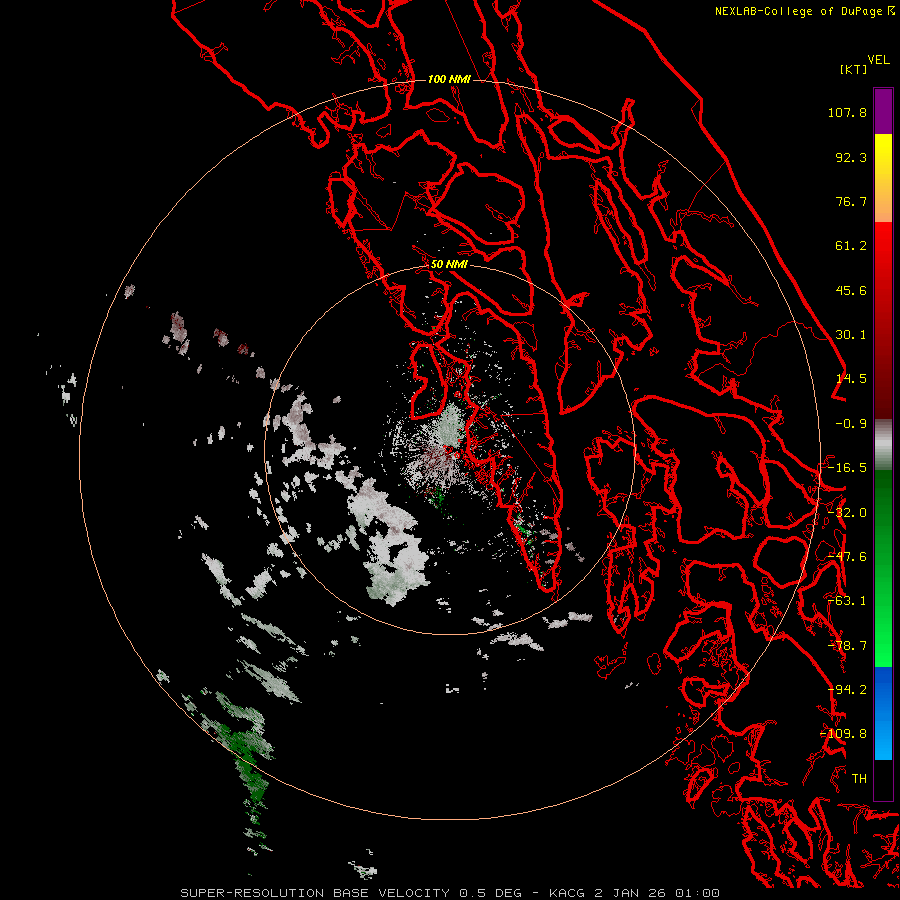Viewport: 900px width, 900px height.
Task: Click the 92.3 legend value
Action: tap(851, 157)
